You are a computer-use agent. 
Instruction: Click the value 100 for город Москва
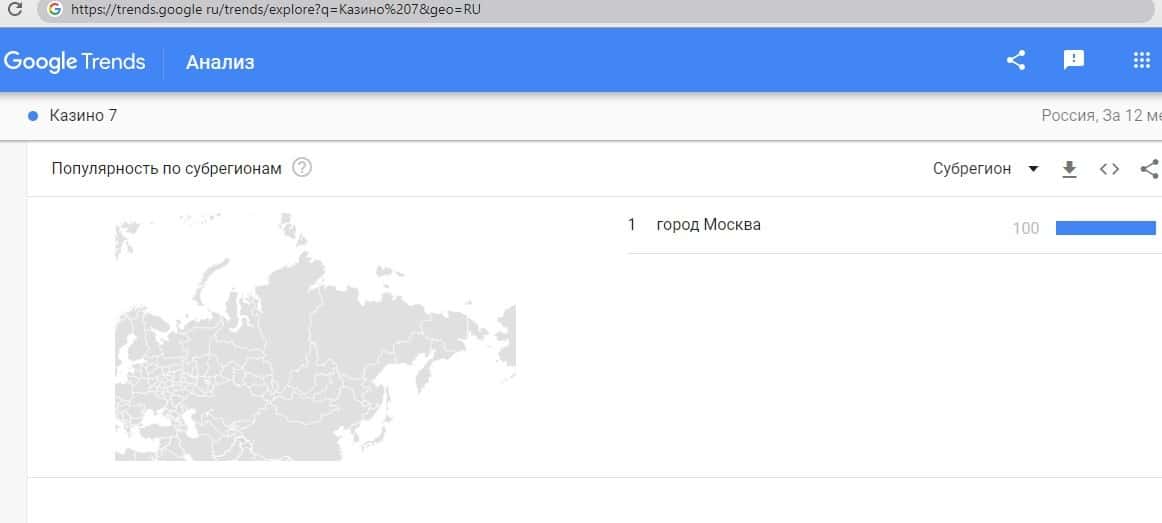[1026, 229]
